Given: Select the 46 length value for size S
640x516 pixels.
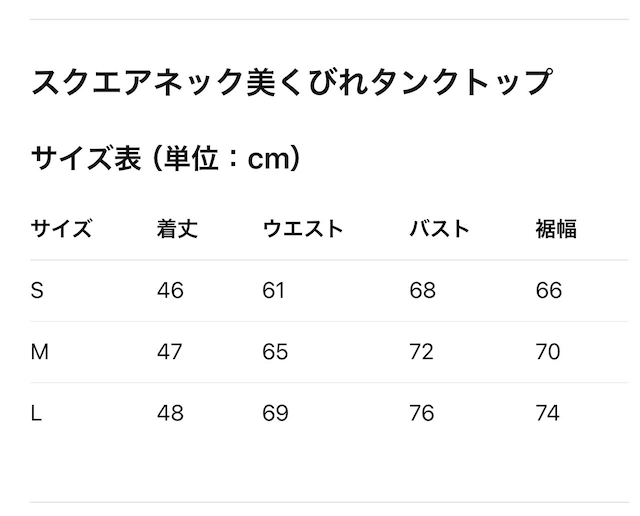Looking at the screenshot, I should click(x=171, y=291).
